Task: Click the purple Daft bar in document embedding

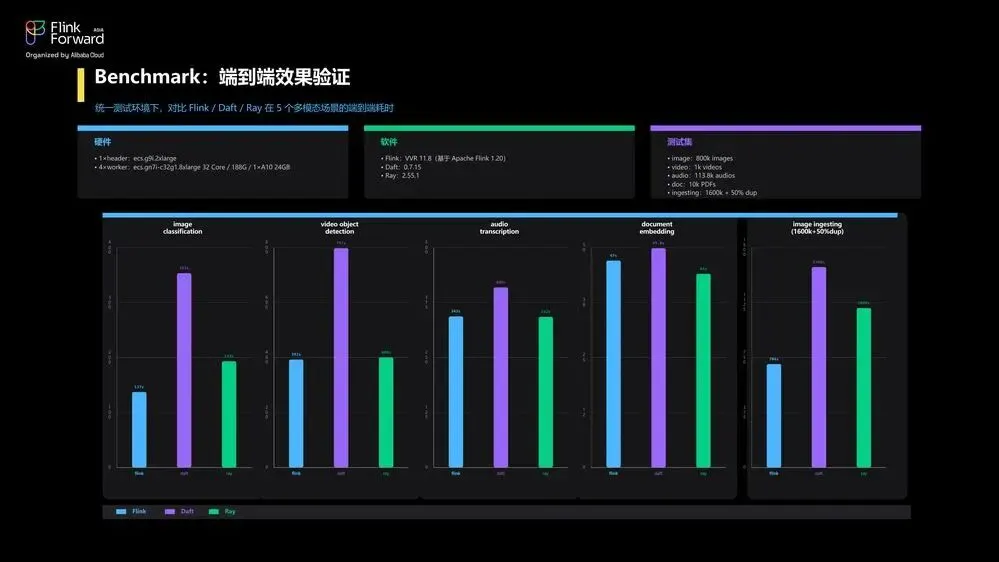Action: click(658, 358)
